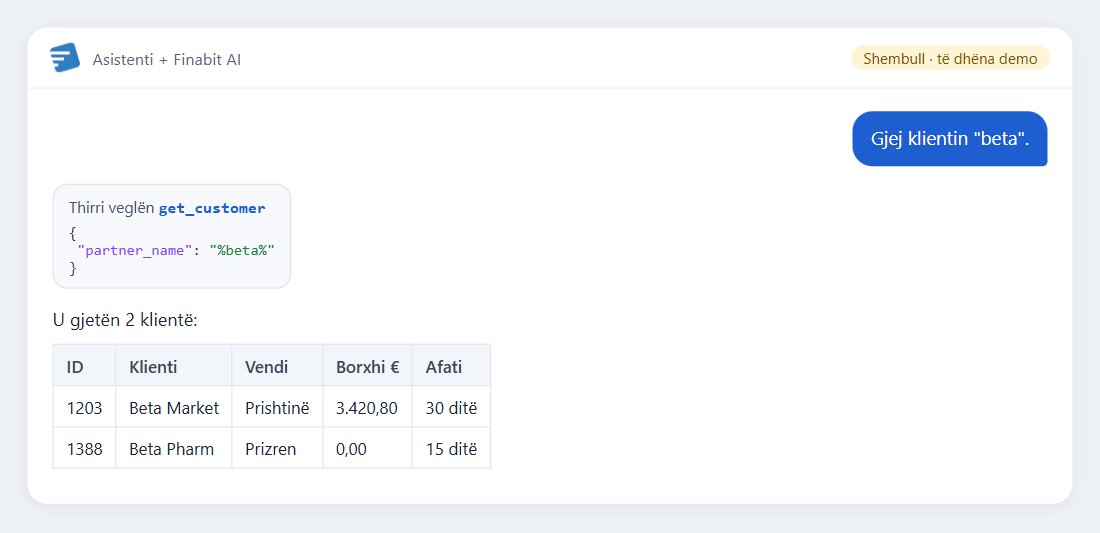Select the user message bubble 'Gjej klientin'
The height and width of the screenshot is (533, 1100).
(x=949, y=139)
